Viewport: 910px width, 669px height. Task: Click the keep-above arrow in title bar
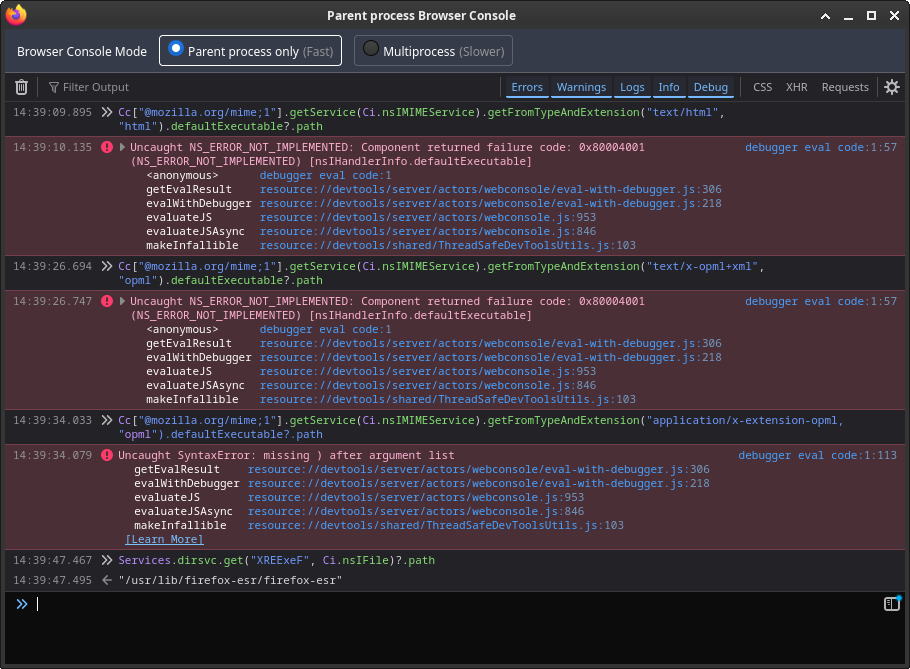click(x=825, y=16)
